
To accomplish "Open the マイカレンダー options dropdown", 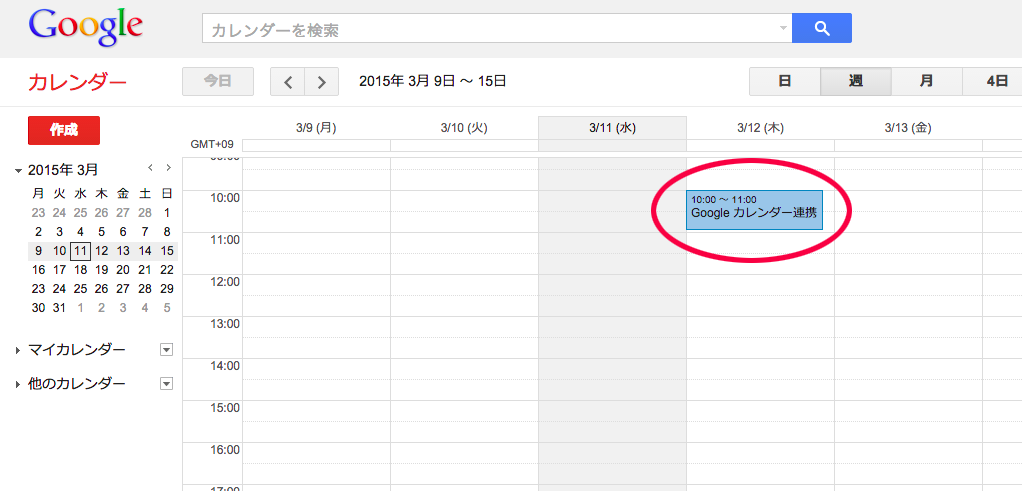I will pos(166,350).
